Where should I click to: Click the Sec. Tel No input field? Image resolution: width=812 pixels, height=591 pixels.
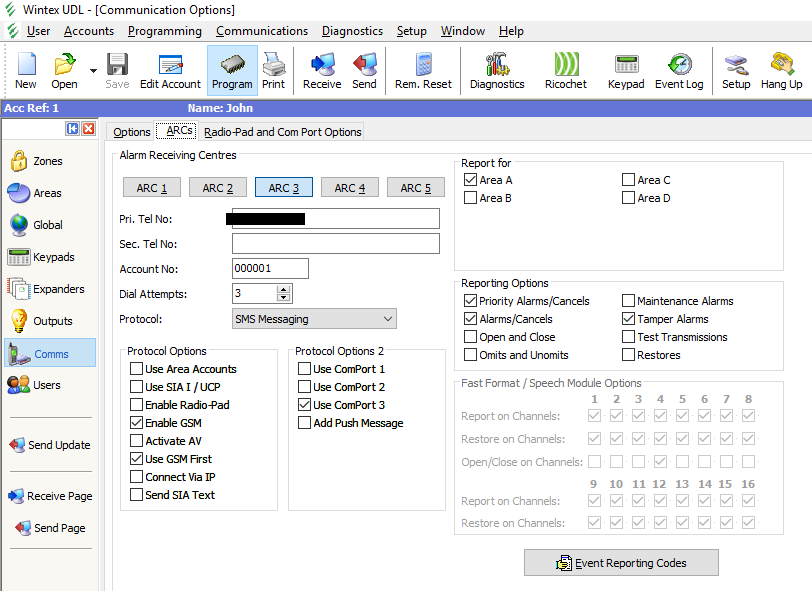pyautogui.click(x=336, y=243)
